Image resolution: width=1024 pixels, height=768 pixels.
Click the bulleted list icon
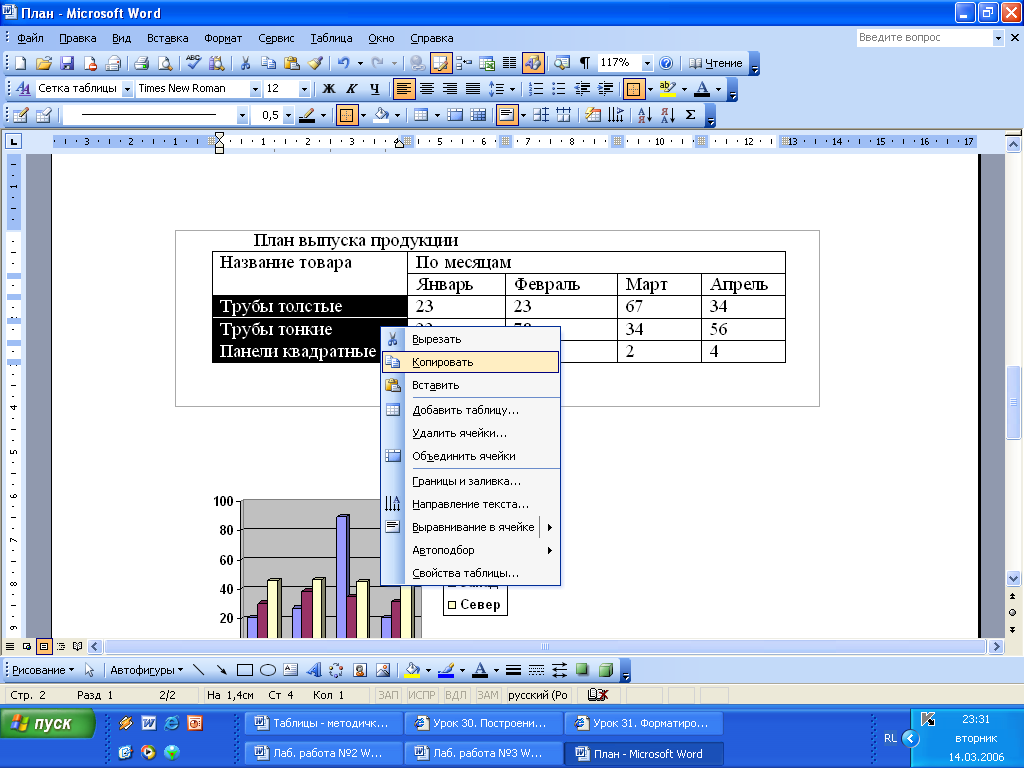558,89
